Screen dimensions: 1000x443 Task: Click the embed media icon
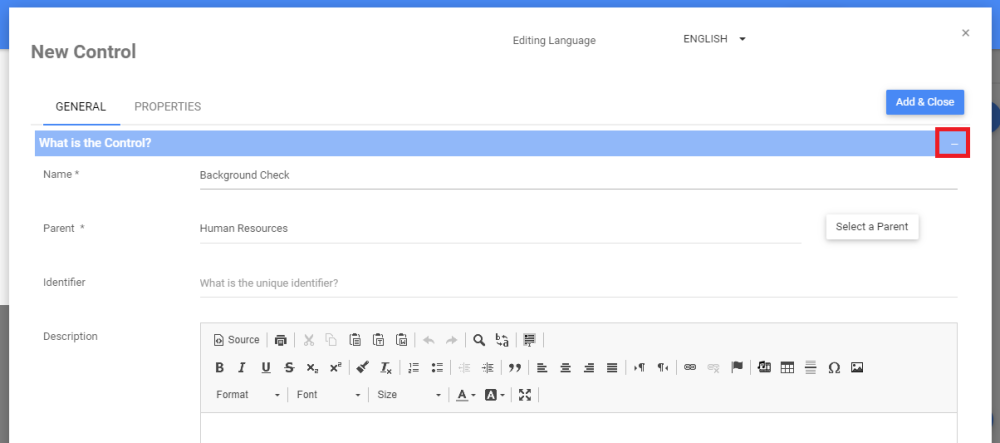(x=765, y=367)
